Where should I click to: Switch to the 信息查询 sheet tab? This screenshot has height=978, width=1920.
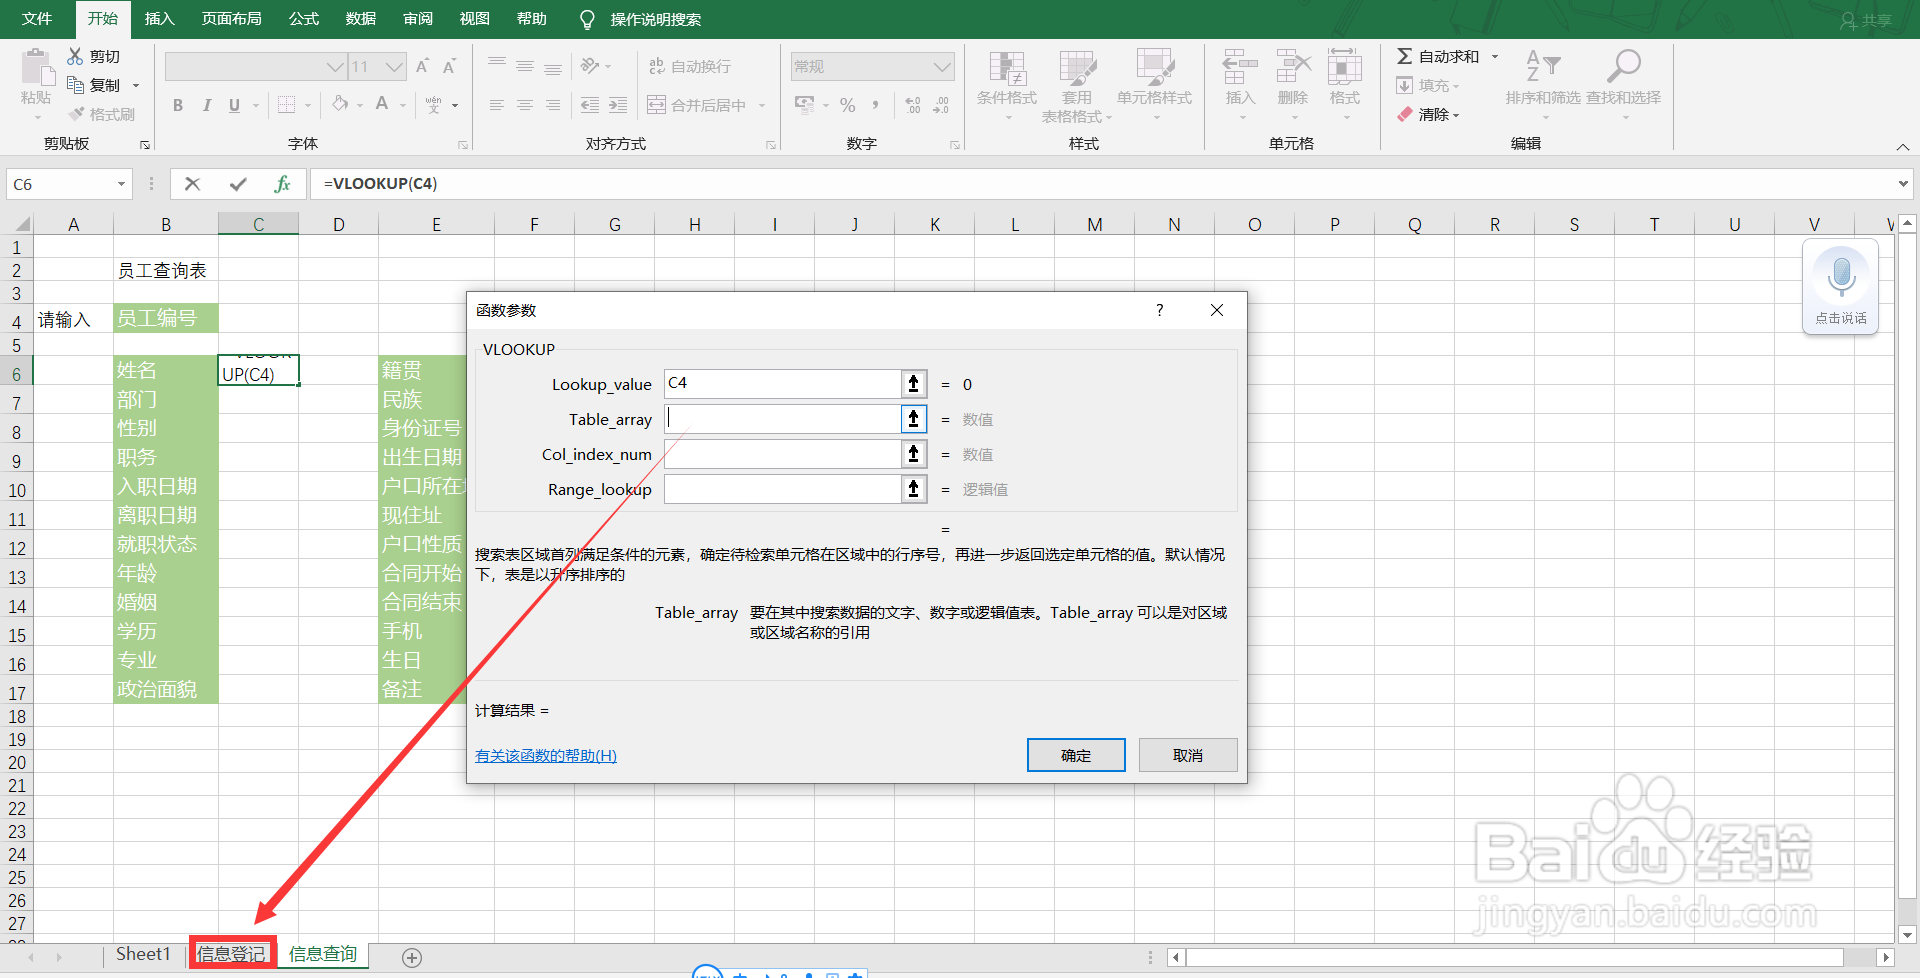(322, 954)
